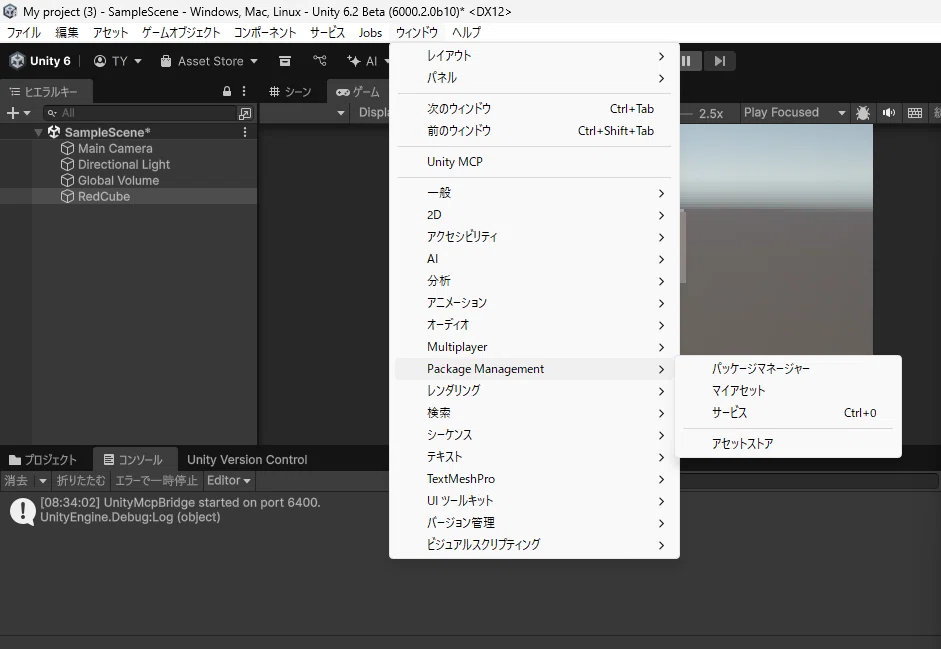Screen dimensions: 941x649
Task: Toggle the Hierarchy panel lock icon
Action: click(227, 91)
